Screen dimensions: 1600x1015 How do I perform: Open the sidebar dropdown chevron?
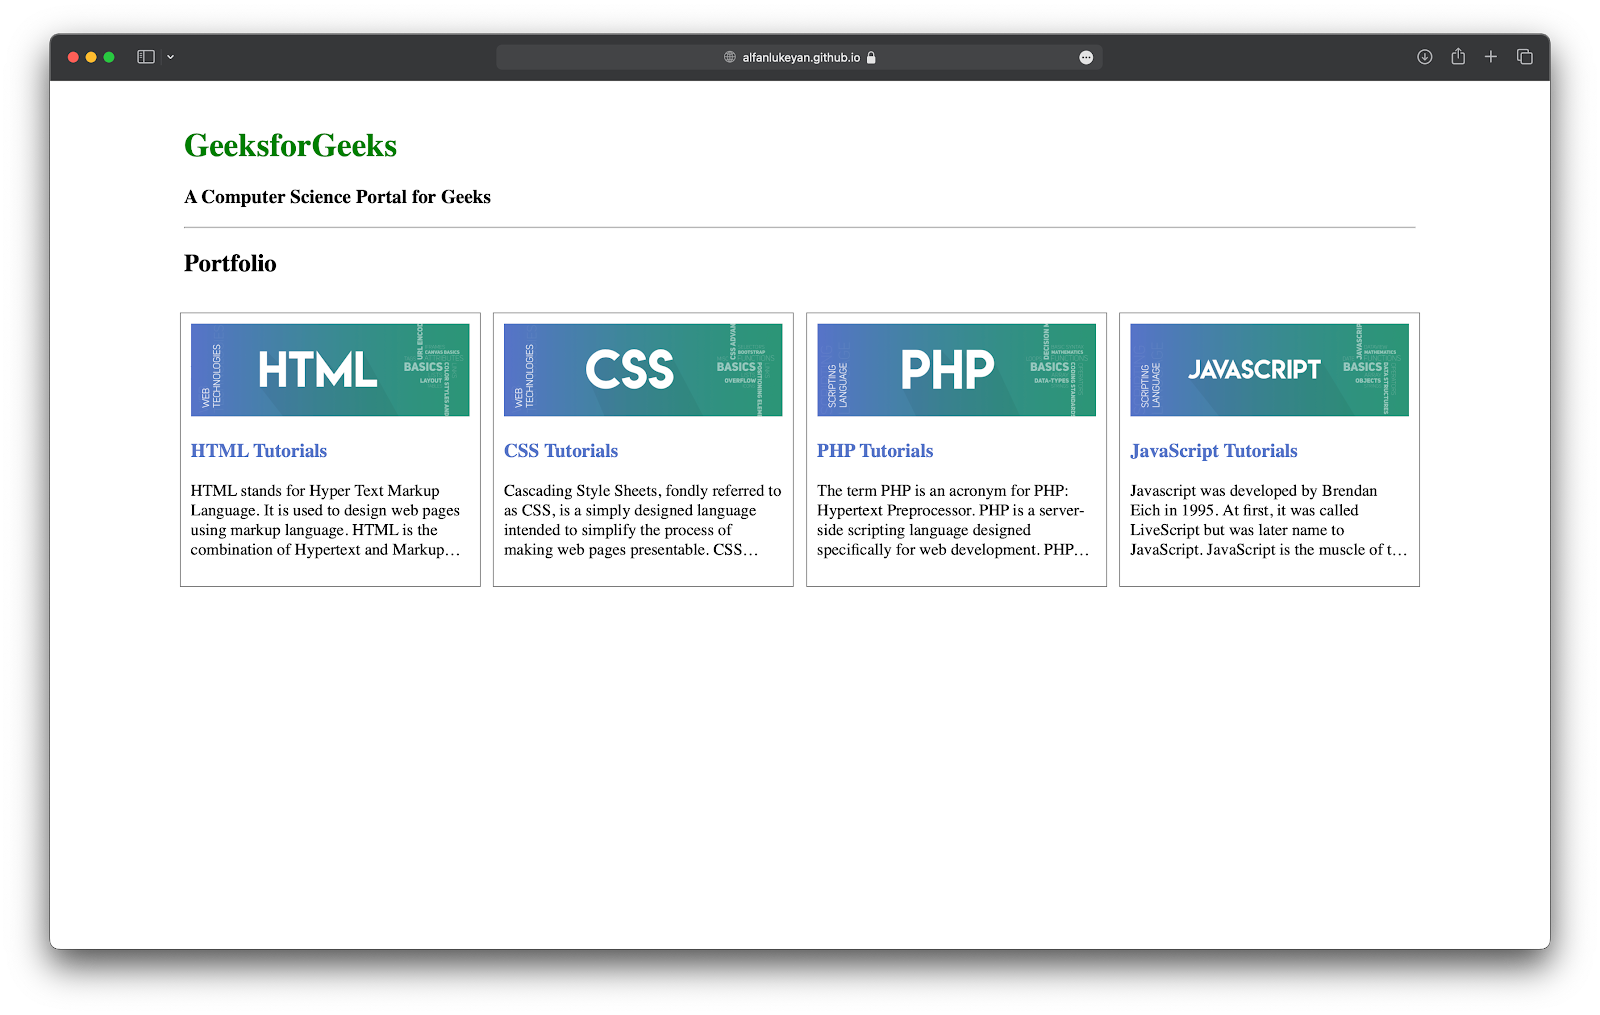(170, 57)
